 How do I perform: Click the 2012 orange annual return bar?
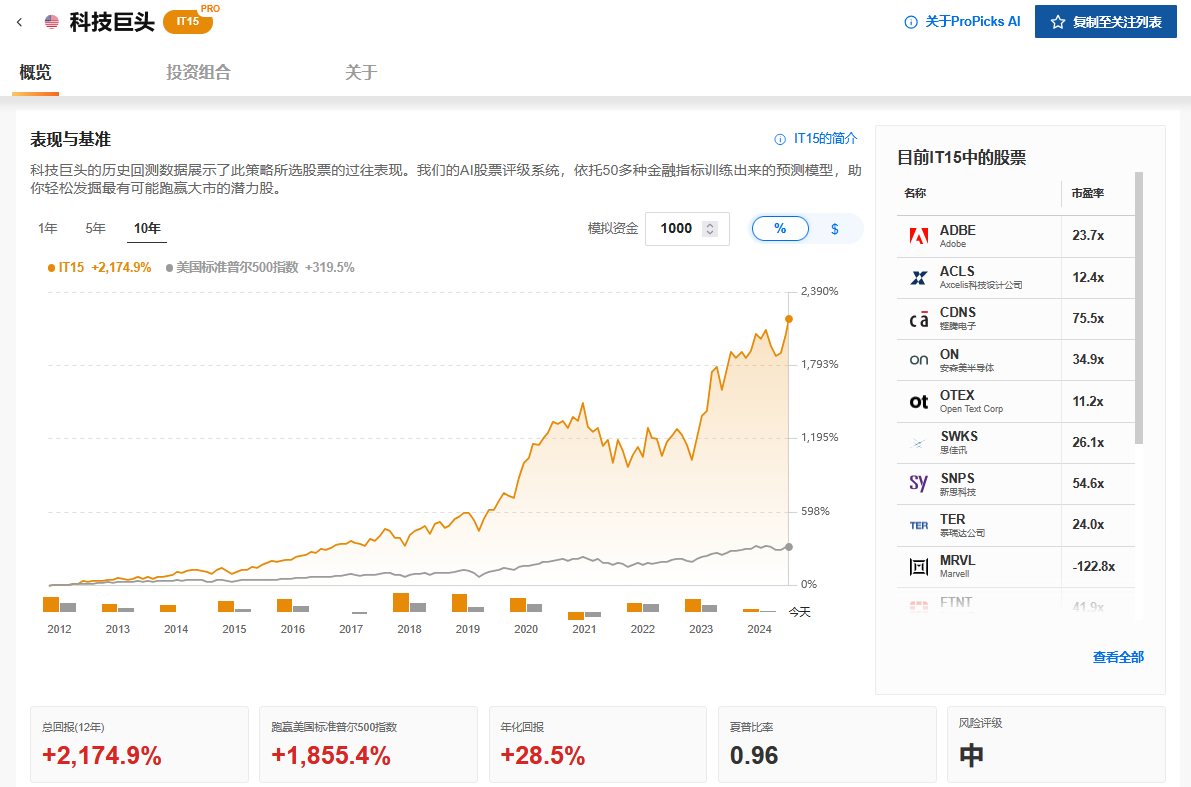pos(51,605)
